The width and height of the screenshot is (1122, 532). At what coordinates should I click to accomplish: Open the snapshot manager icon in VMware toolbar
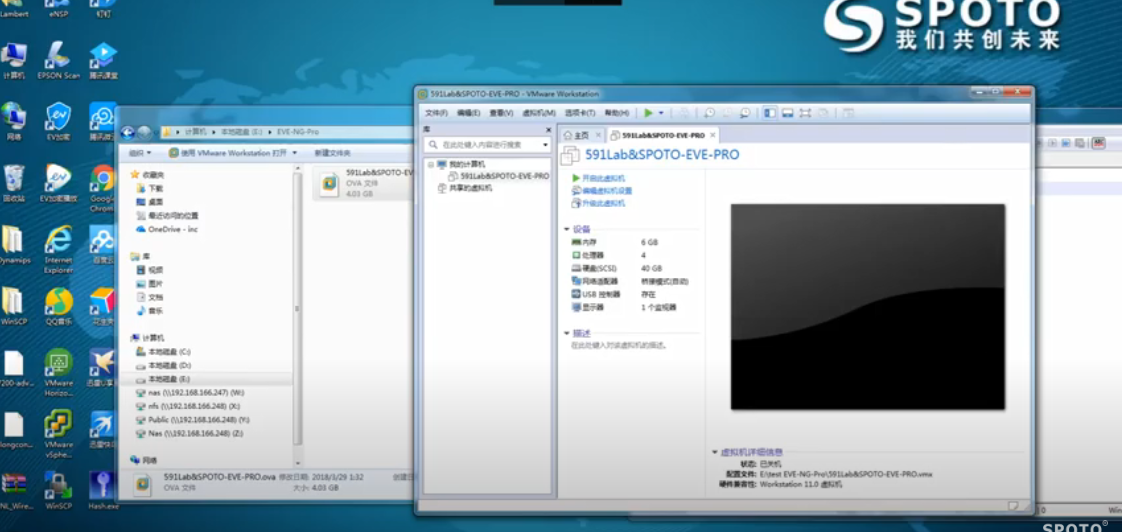tap(746, 113)
